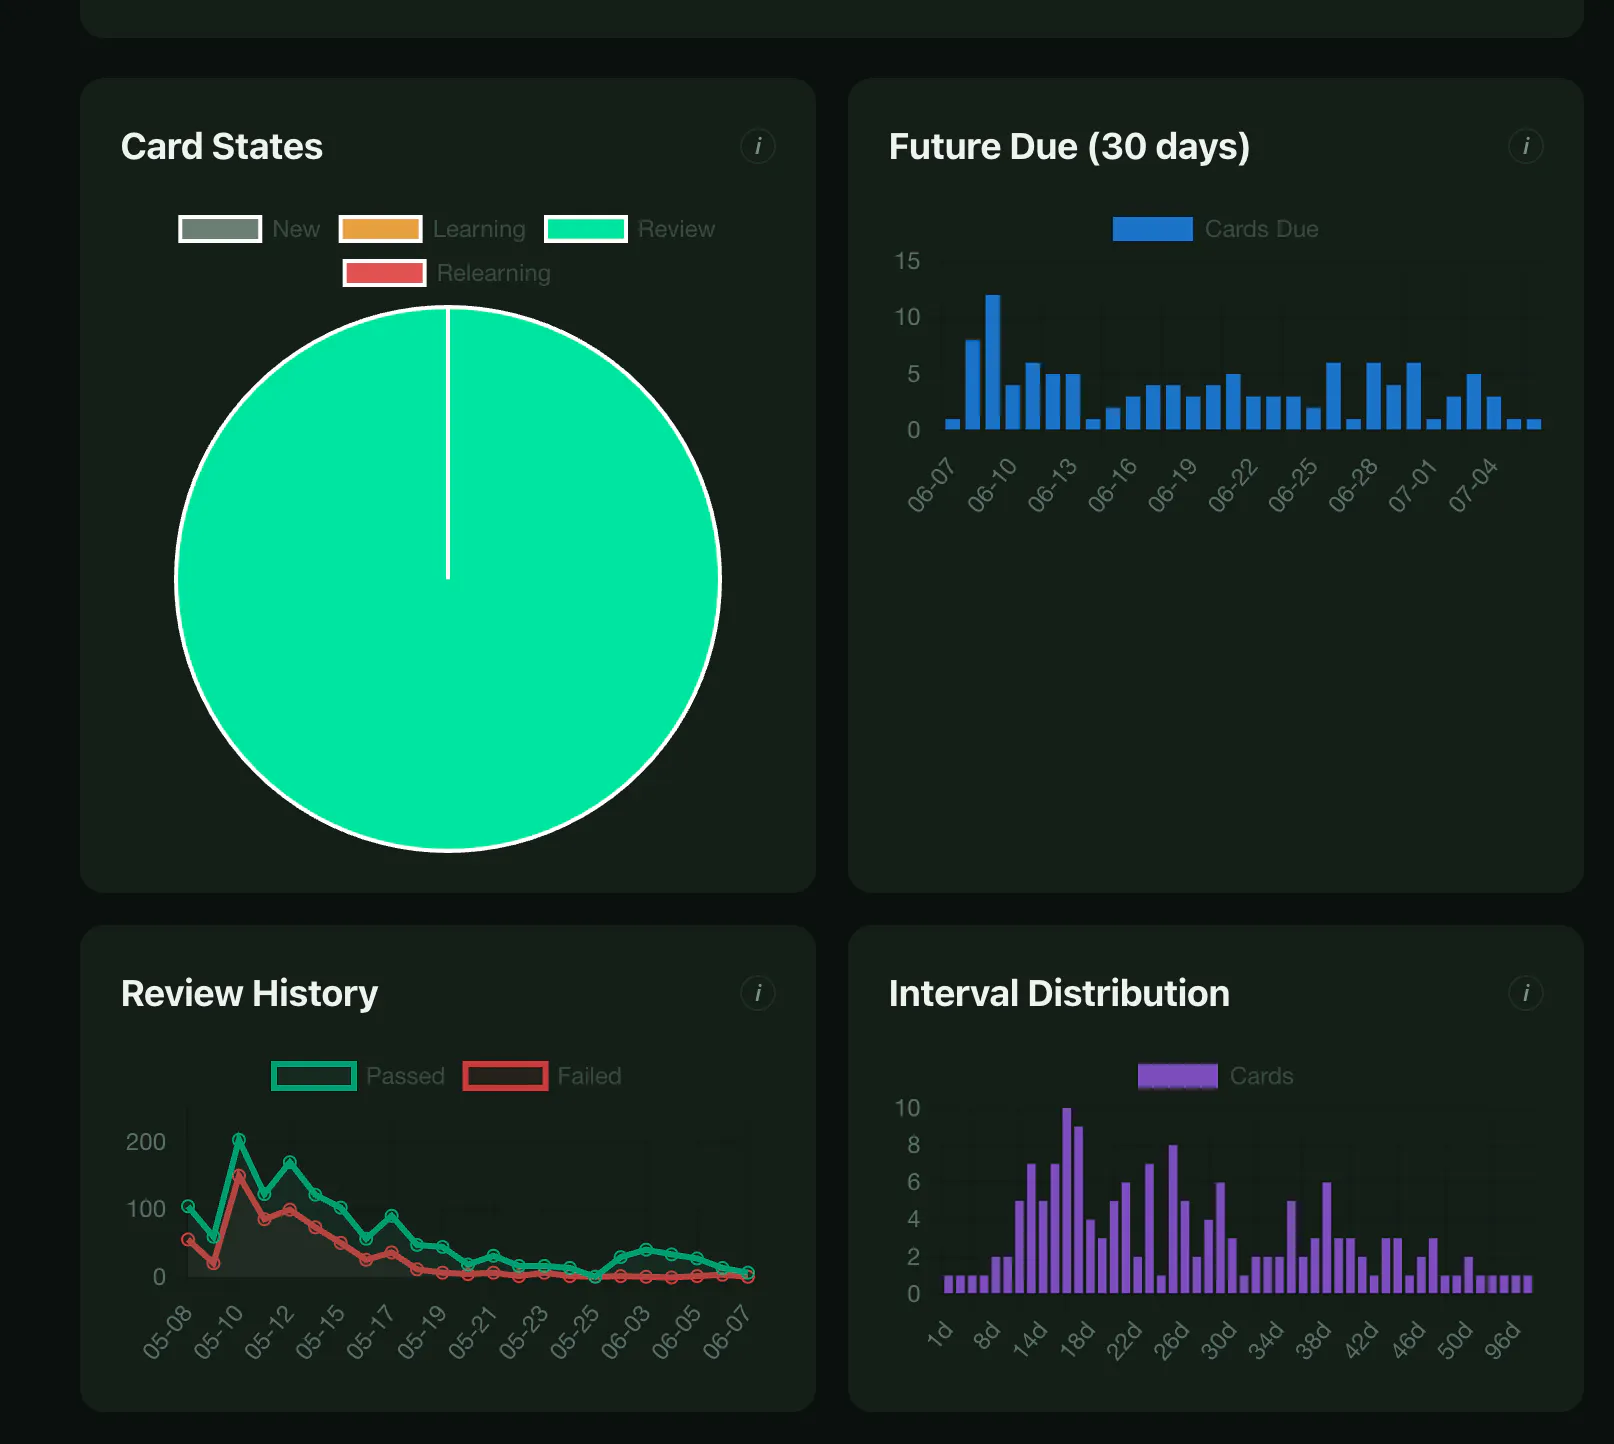Click the Interval Distribution heading

[x=1060, y=993]
